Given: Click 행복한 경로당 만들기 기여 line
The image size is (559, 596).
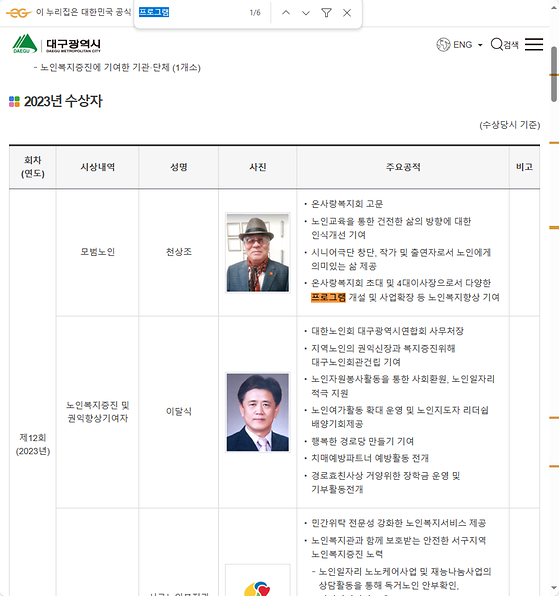Looking at the screenshot, I should point(362,441).
